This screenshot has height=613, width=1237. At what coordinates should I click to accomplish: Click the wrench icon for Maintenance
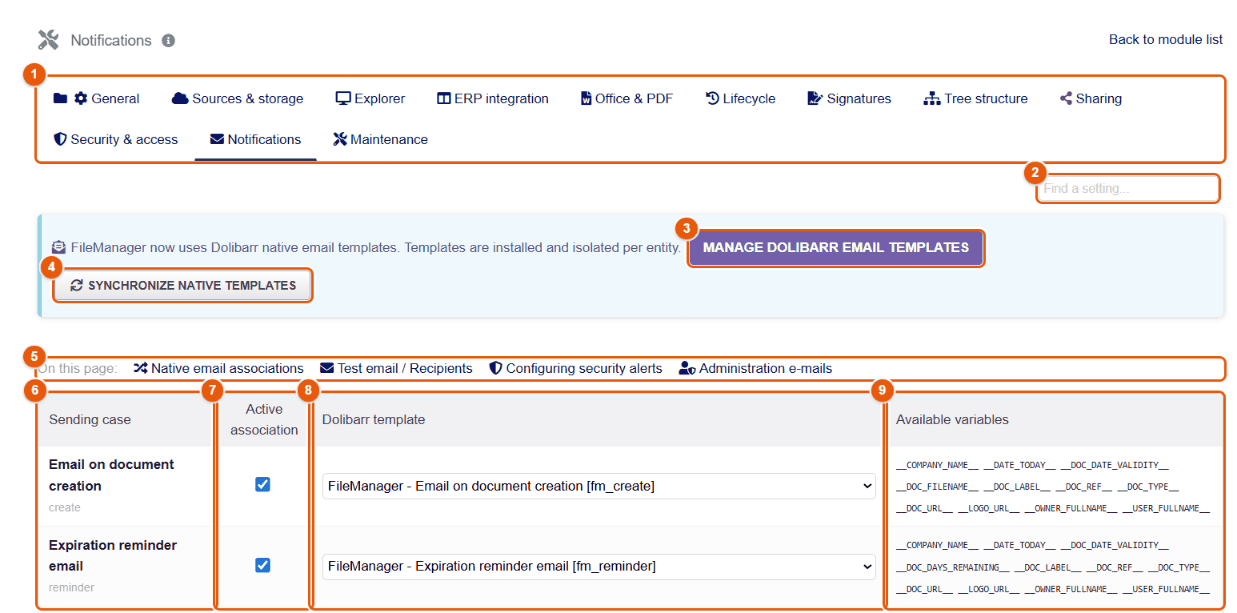click(340, 139)
